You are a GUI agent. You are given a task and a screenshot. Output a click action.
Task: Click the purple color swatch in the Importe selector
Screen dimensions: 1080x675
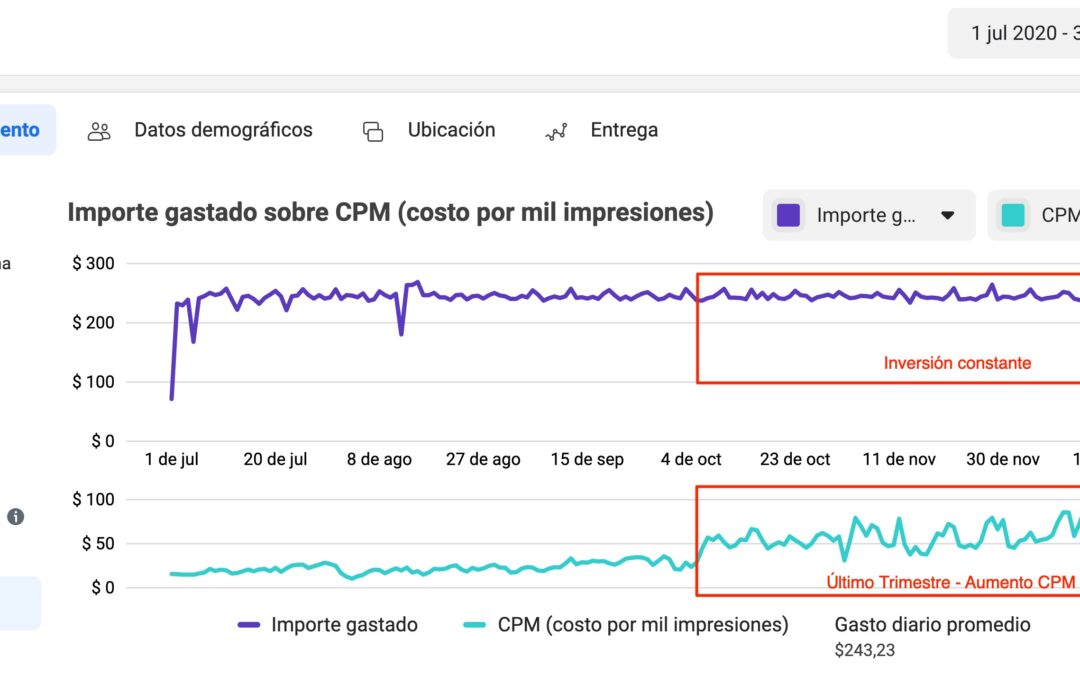tap(789, 214)
